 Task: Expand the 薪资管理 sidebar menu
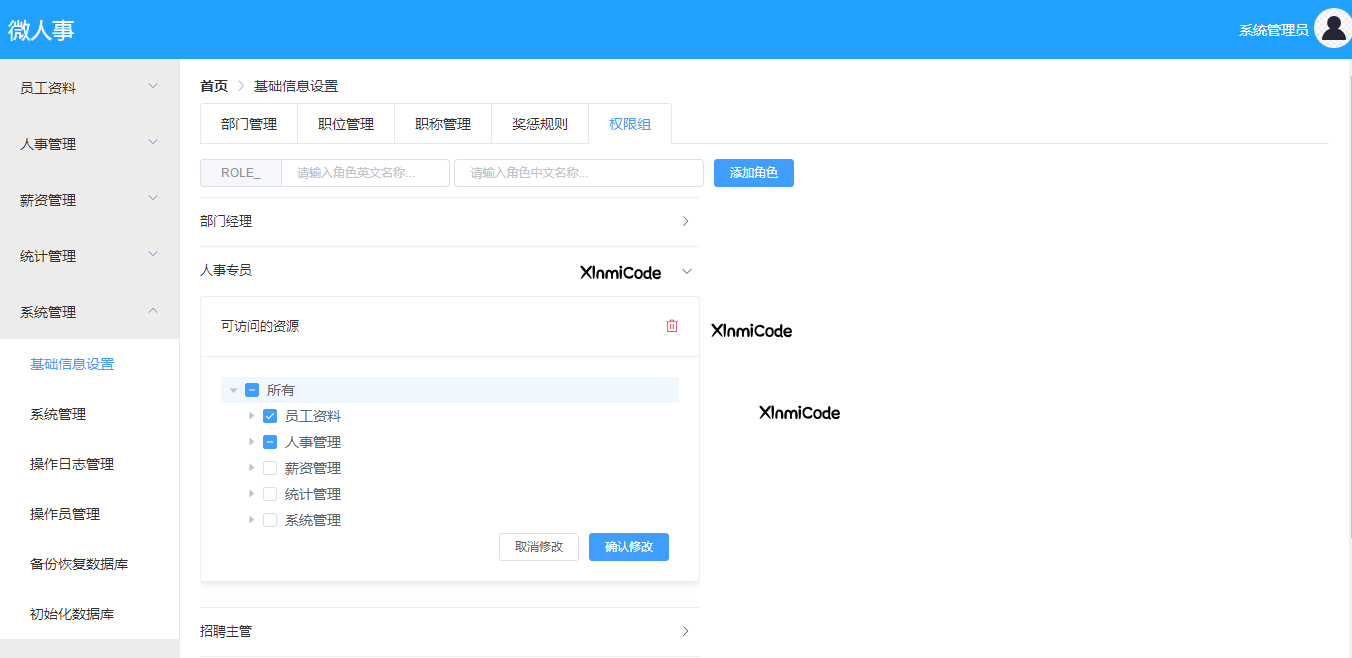coord(153,199)
